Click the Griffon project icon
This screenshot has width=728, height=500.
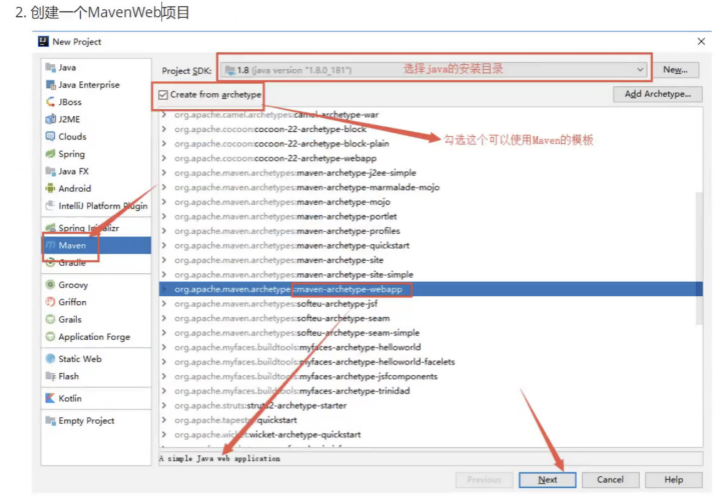pos(50,302)
